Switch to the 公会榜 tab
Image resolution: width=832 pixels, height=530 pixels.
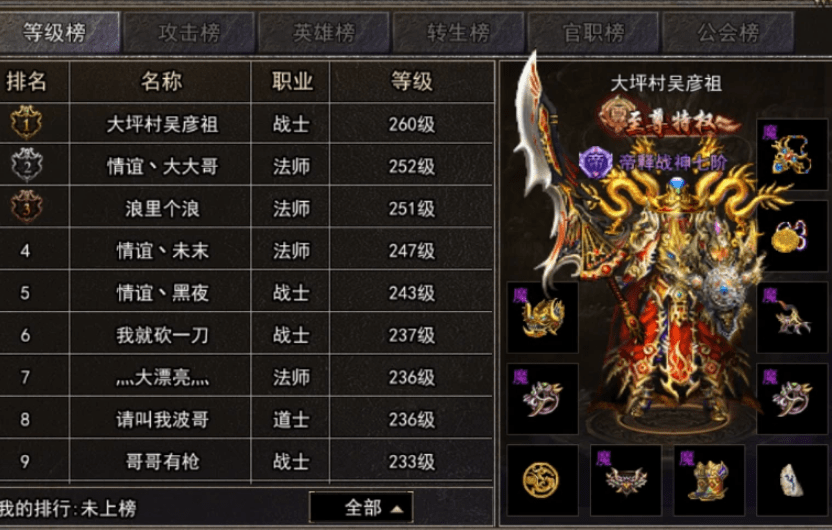click(x=728, y=33)
